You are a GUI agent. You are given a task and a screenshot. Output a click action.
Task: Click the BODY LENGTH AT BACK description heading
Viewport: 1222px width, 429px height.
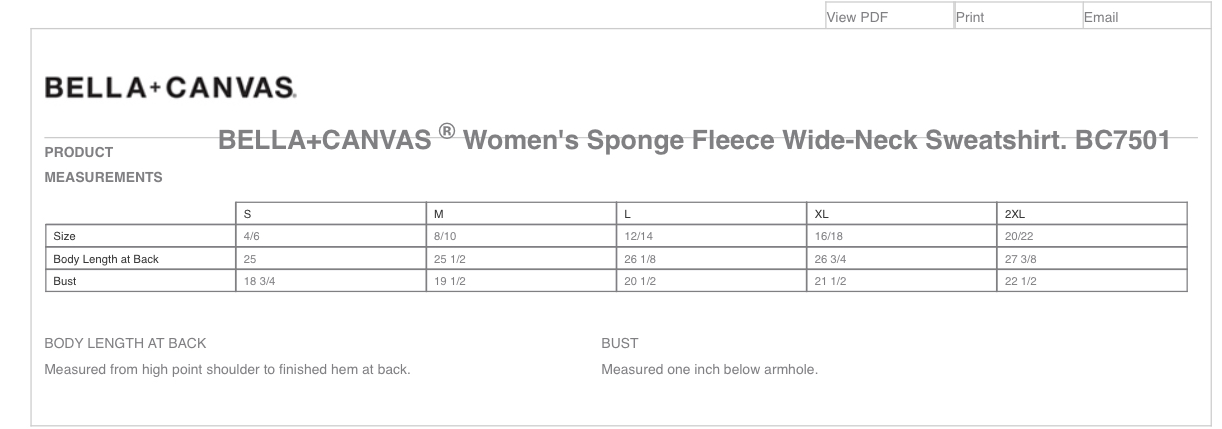click(x=125, y=343)
